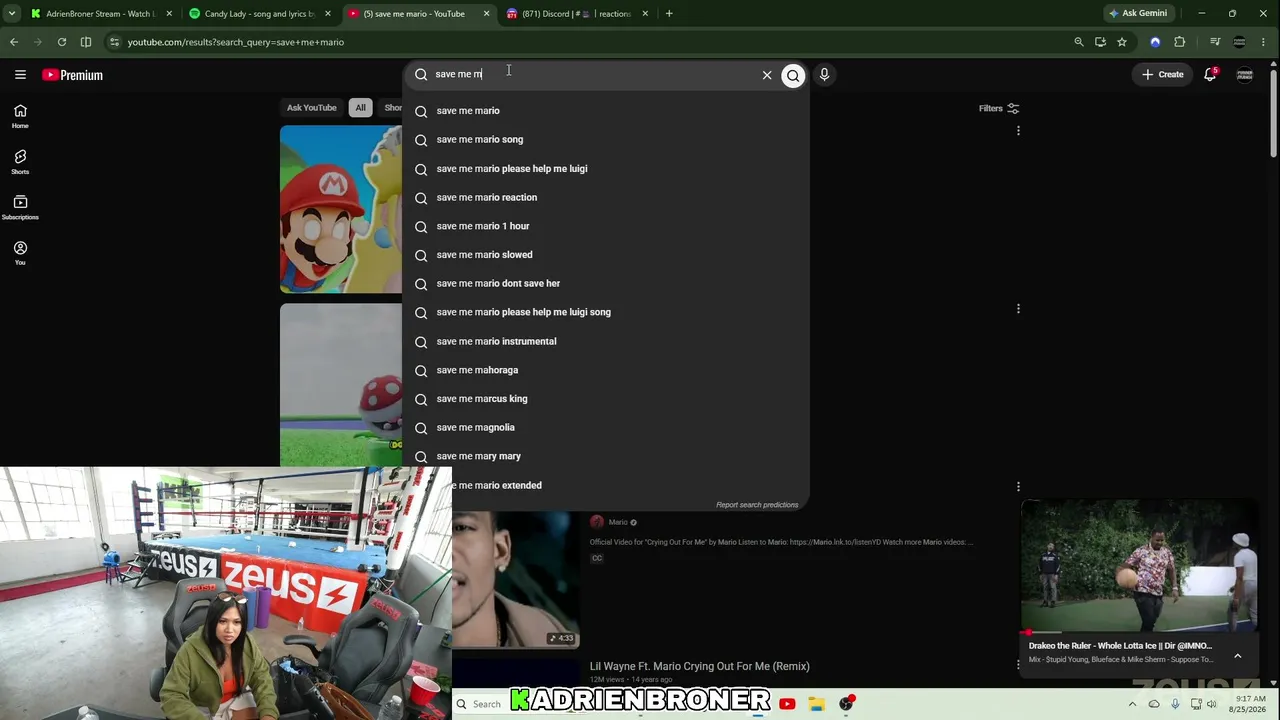
Task: Click Report search predictions link
Action: pos(757,505)
